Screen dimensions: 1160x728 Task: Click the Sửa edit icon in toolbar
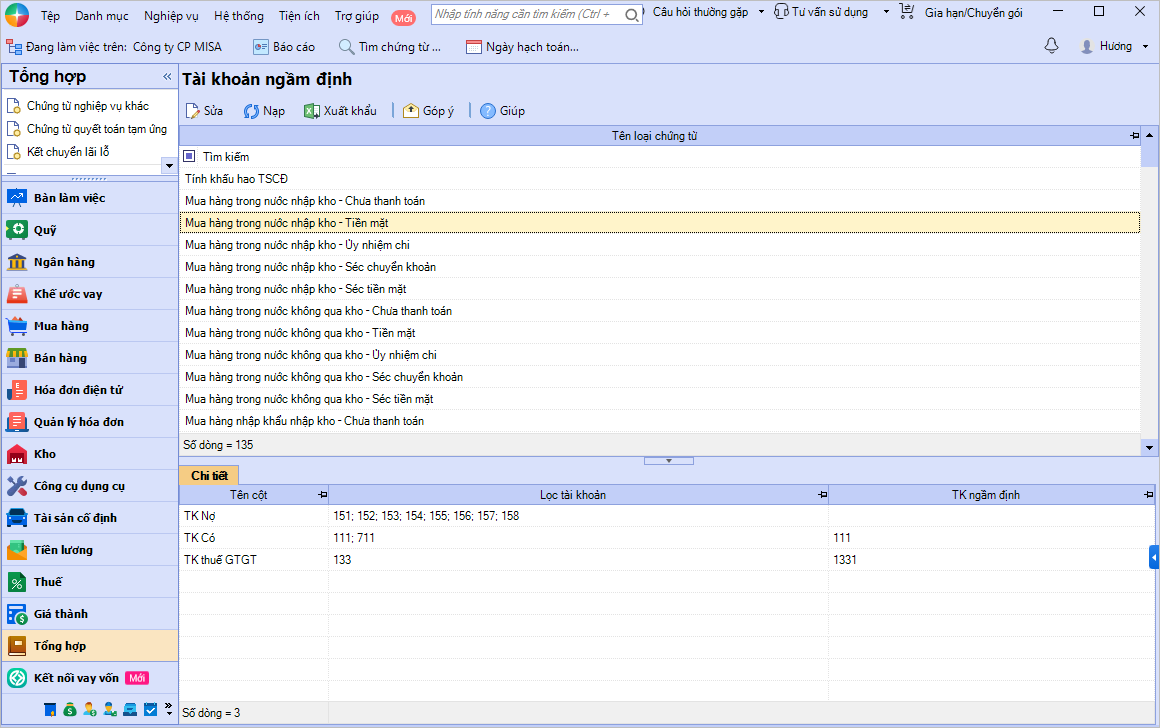[x=193, y=111]
